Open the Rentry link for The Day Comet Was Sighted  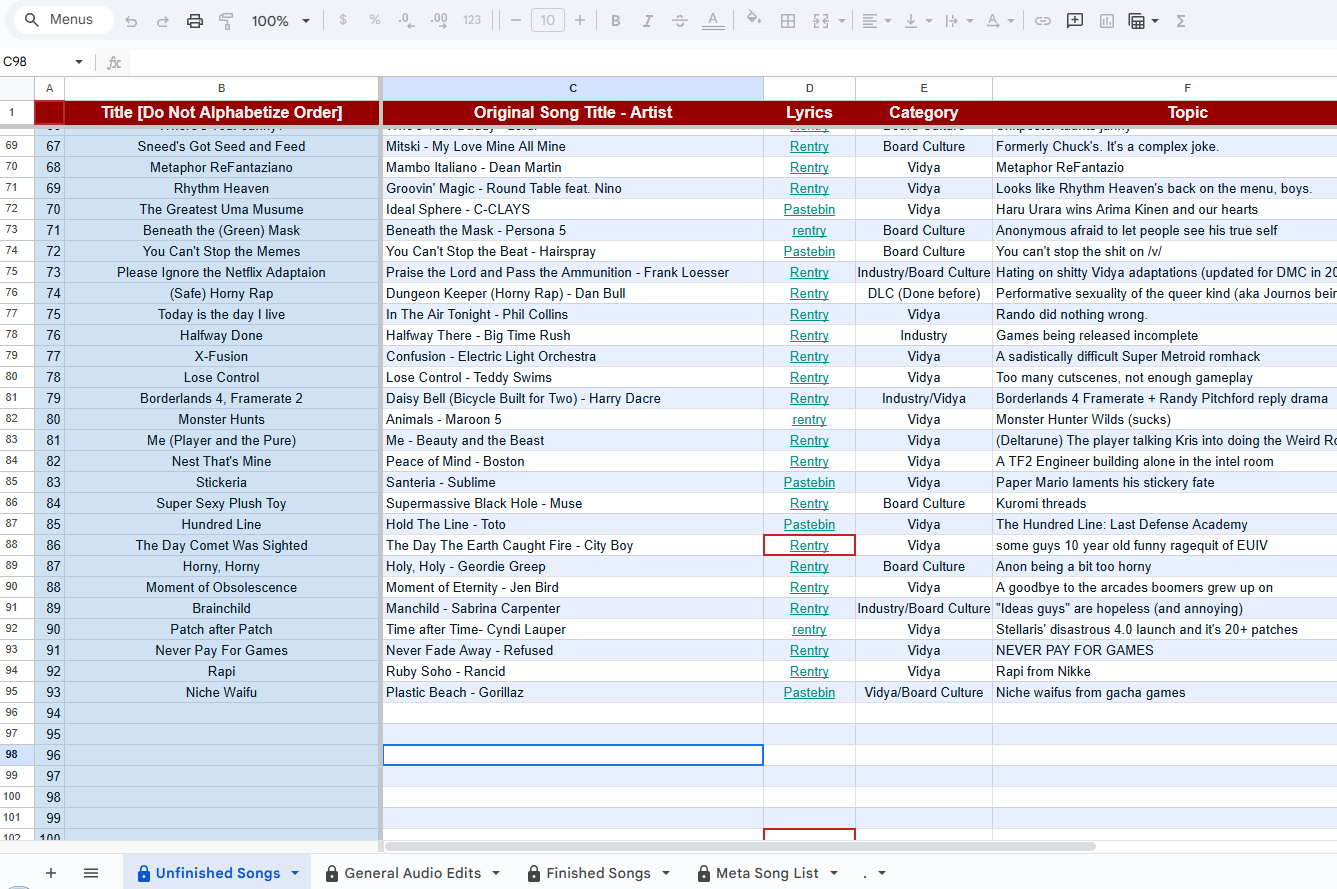point(809,545)
